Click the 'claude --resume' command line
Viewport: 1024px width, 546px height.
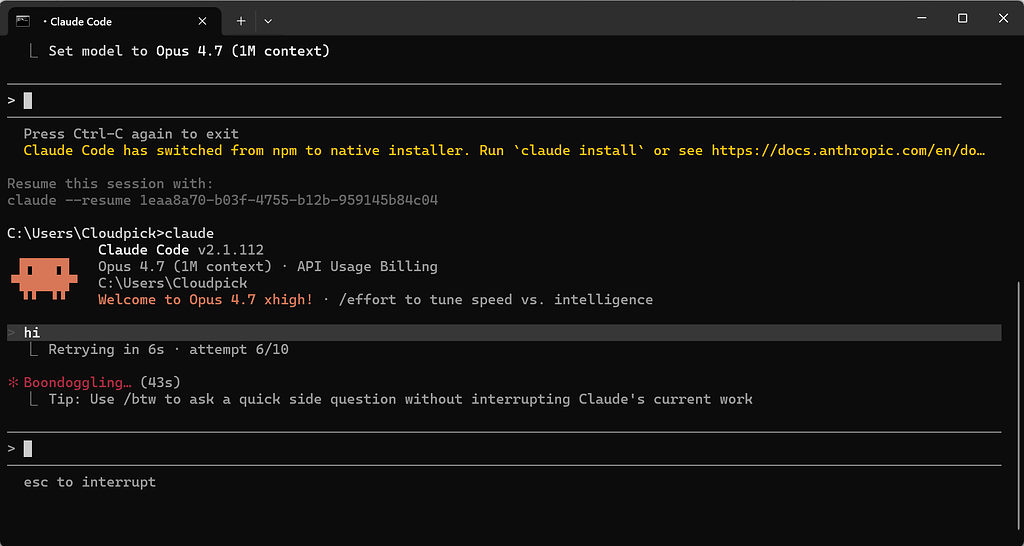pos(223,200)
